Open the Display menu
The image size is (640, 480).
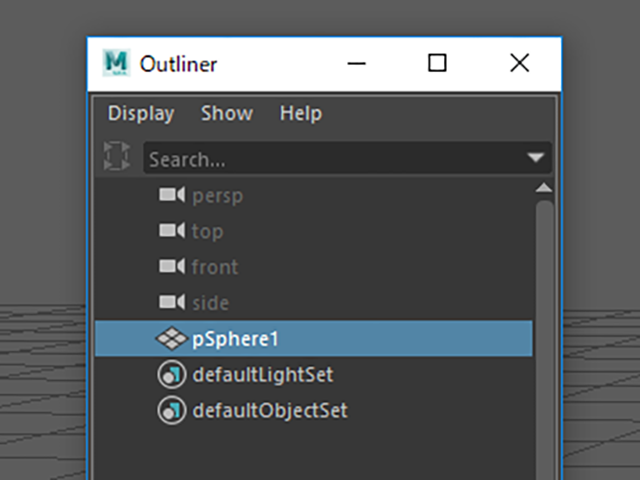141,113
